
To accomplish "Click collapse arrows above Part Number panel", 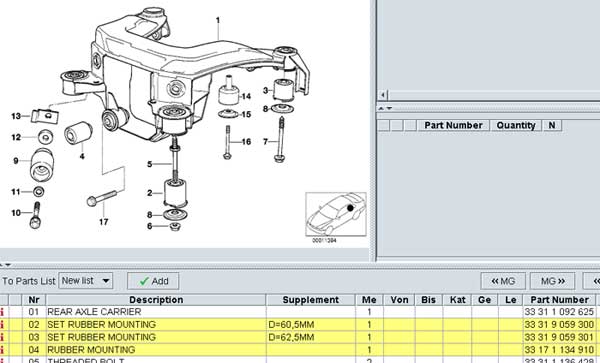I will [x=385, y=109].
